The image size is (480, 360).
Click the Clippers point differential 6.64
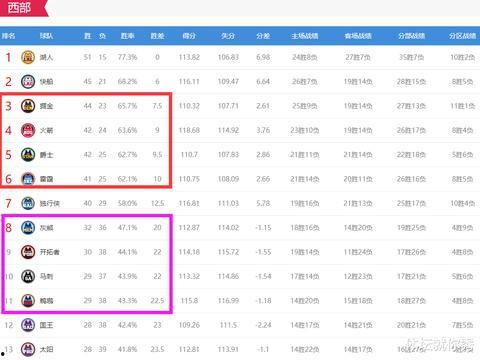(263, 82)
